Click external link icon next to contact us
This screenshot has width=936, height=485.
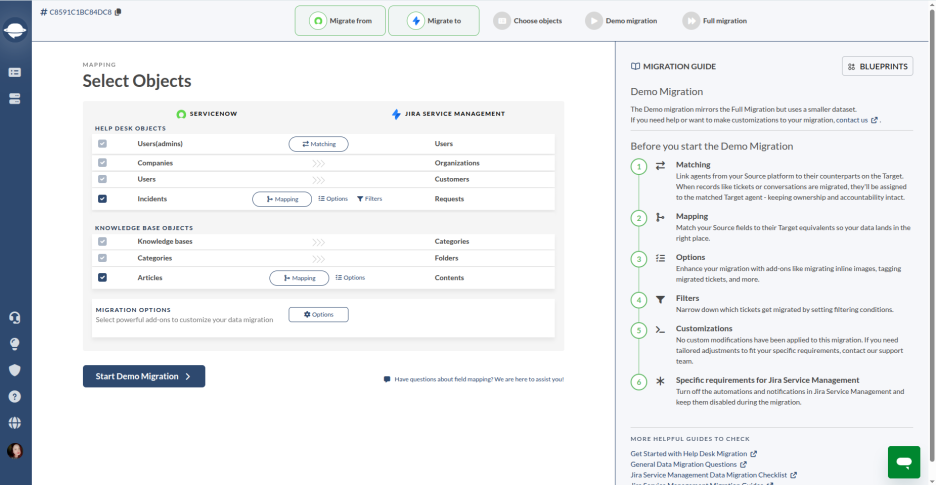pyautogui.click(x=875, y=120)
